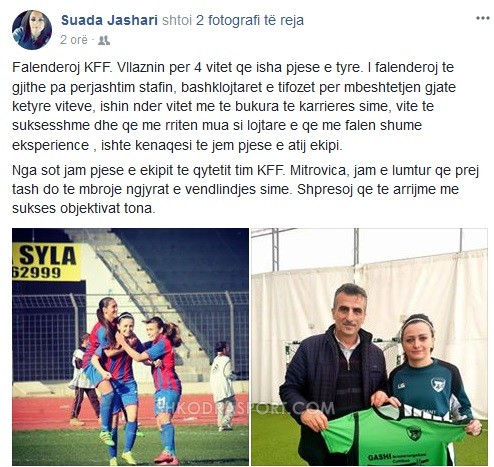Open the "2 fotografi të reja" link
The image size is (494, 467).
250,20
